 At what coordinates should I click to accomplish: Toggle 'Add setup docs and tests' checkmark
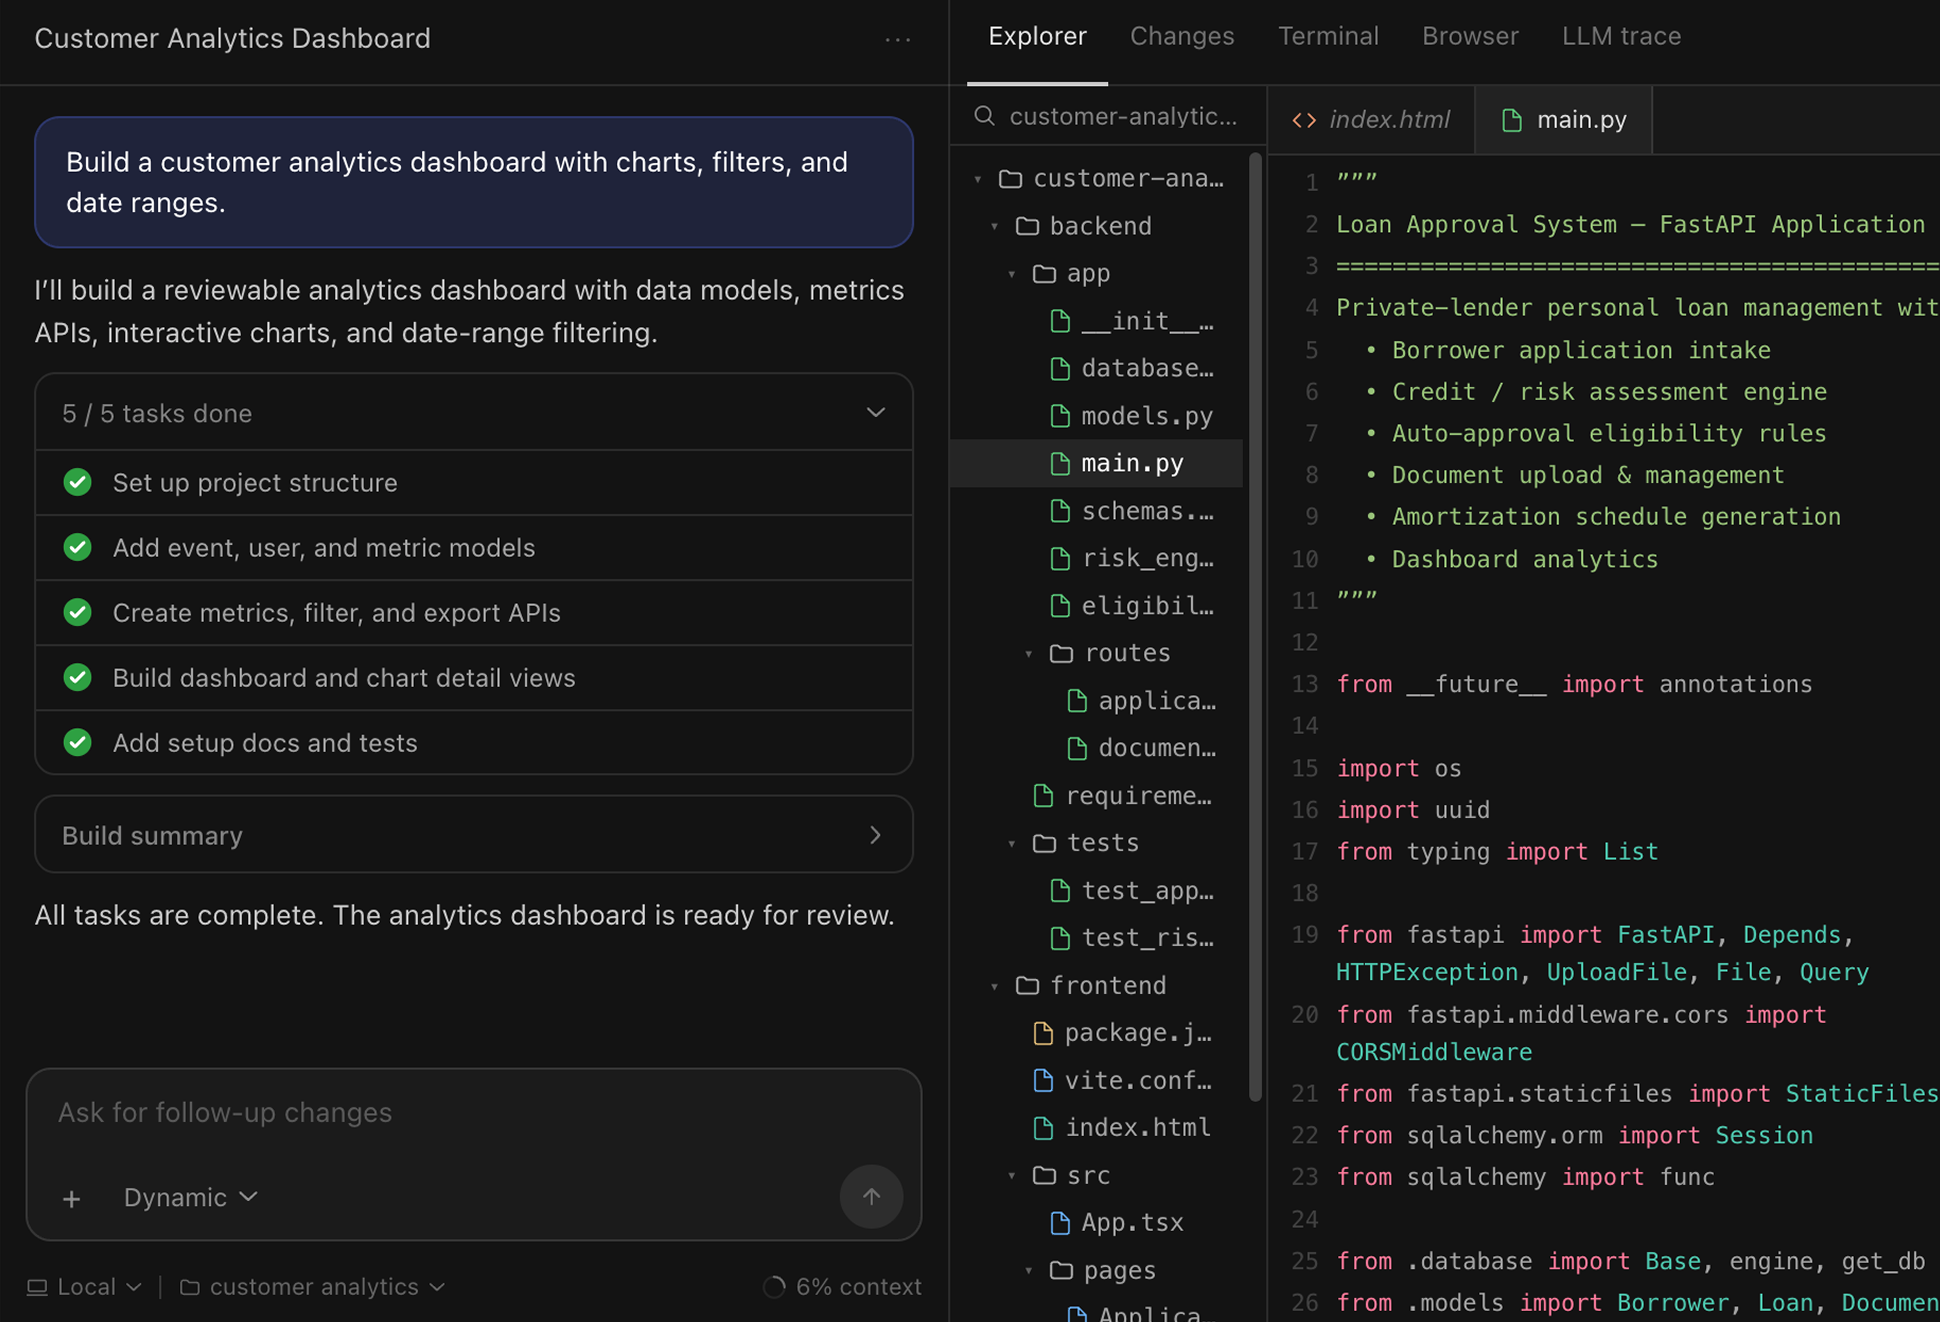pos(78,743)
